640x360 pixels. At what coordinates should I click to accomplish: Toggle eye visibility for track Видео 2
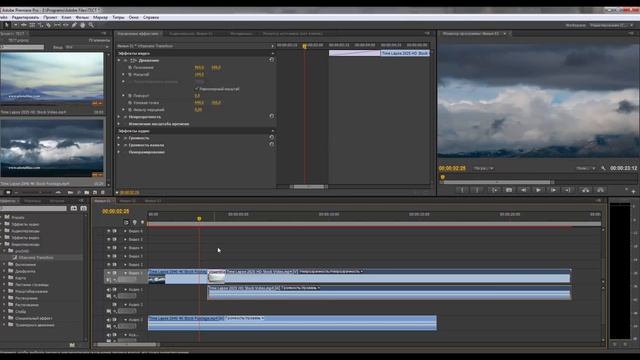(x=109, y=264)
